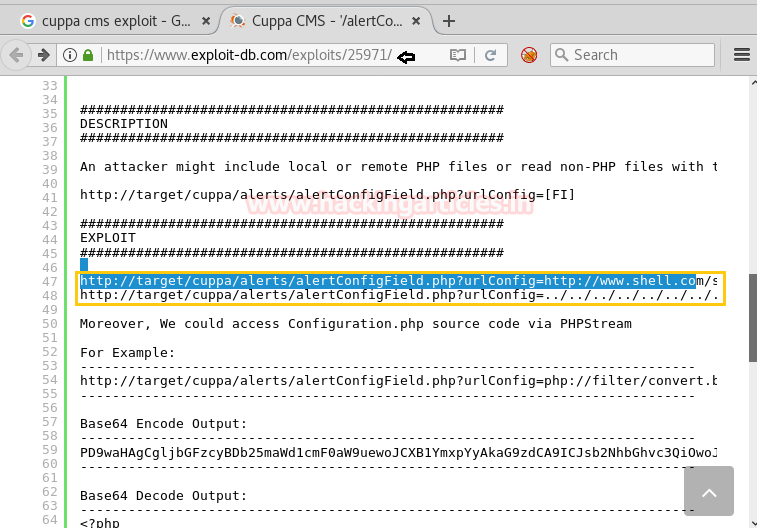Click the '<?php' code line

pyautogui.click(x=99, y=523)
